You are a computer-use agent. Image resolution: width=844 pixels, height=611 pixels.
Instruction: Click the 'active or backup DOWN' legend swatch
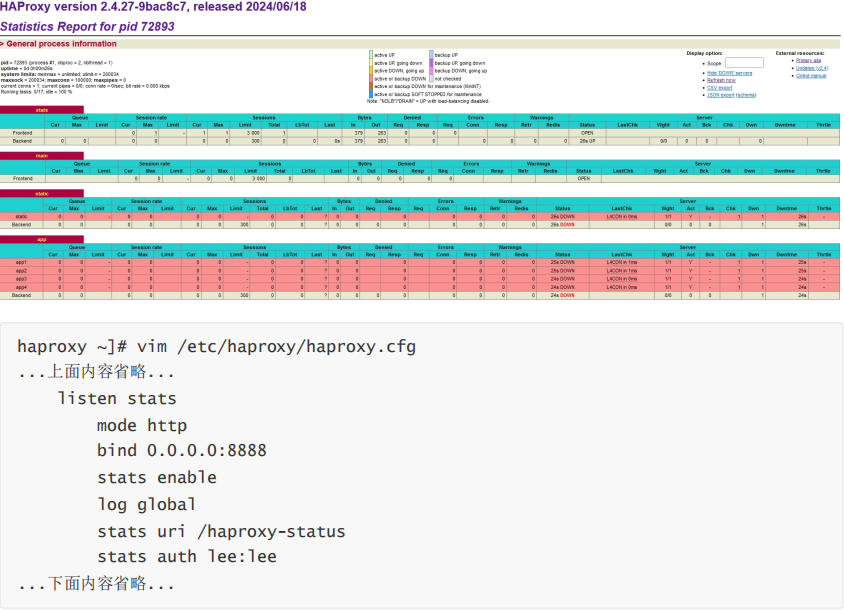tap(371, 79)
